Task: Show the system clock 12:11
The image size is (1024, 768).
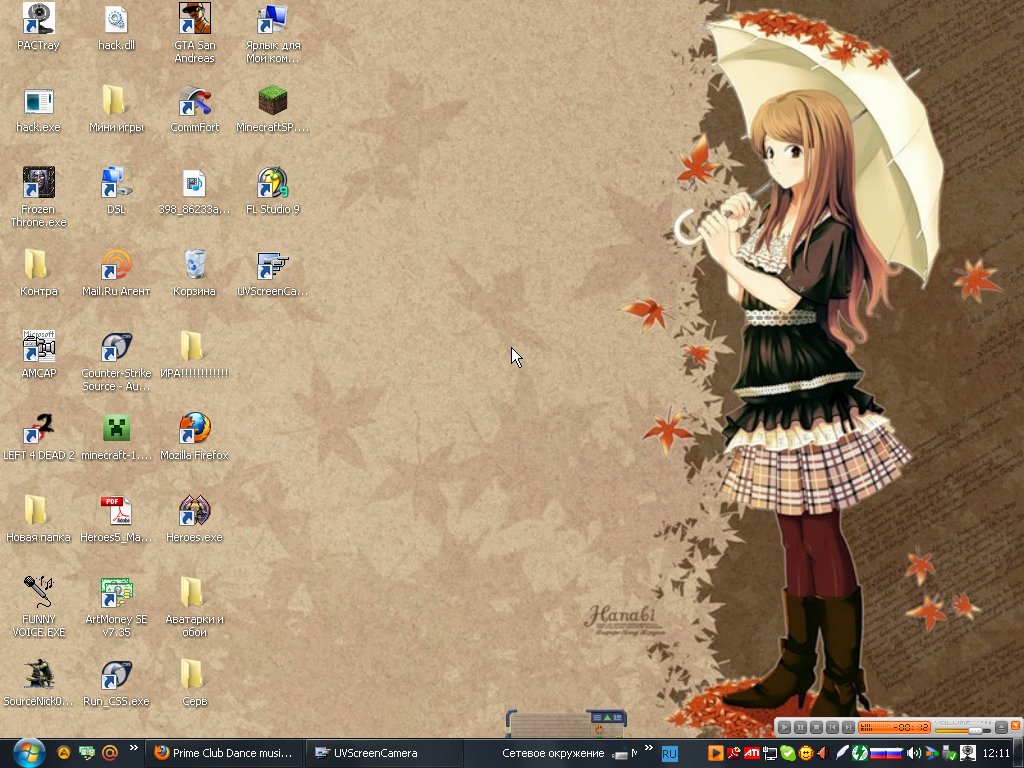Action: (x=996, y=753)
